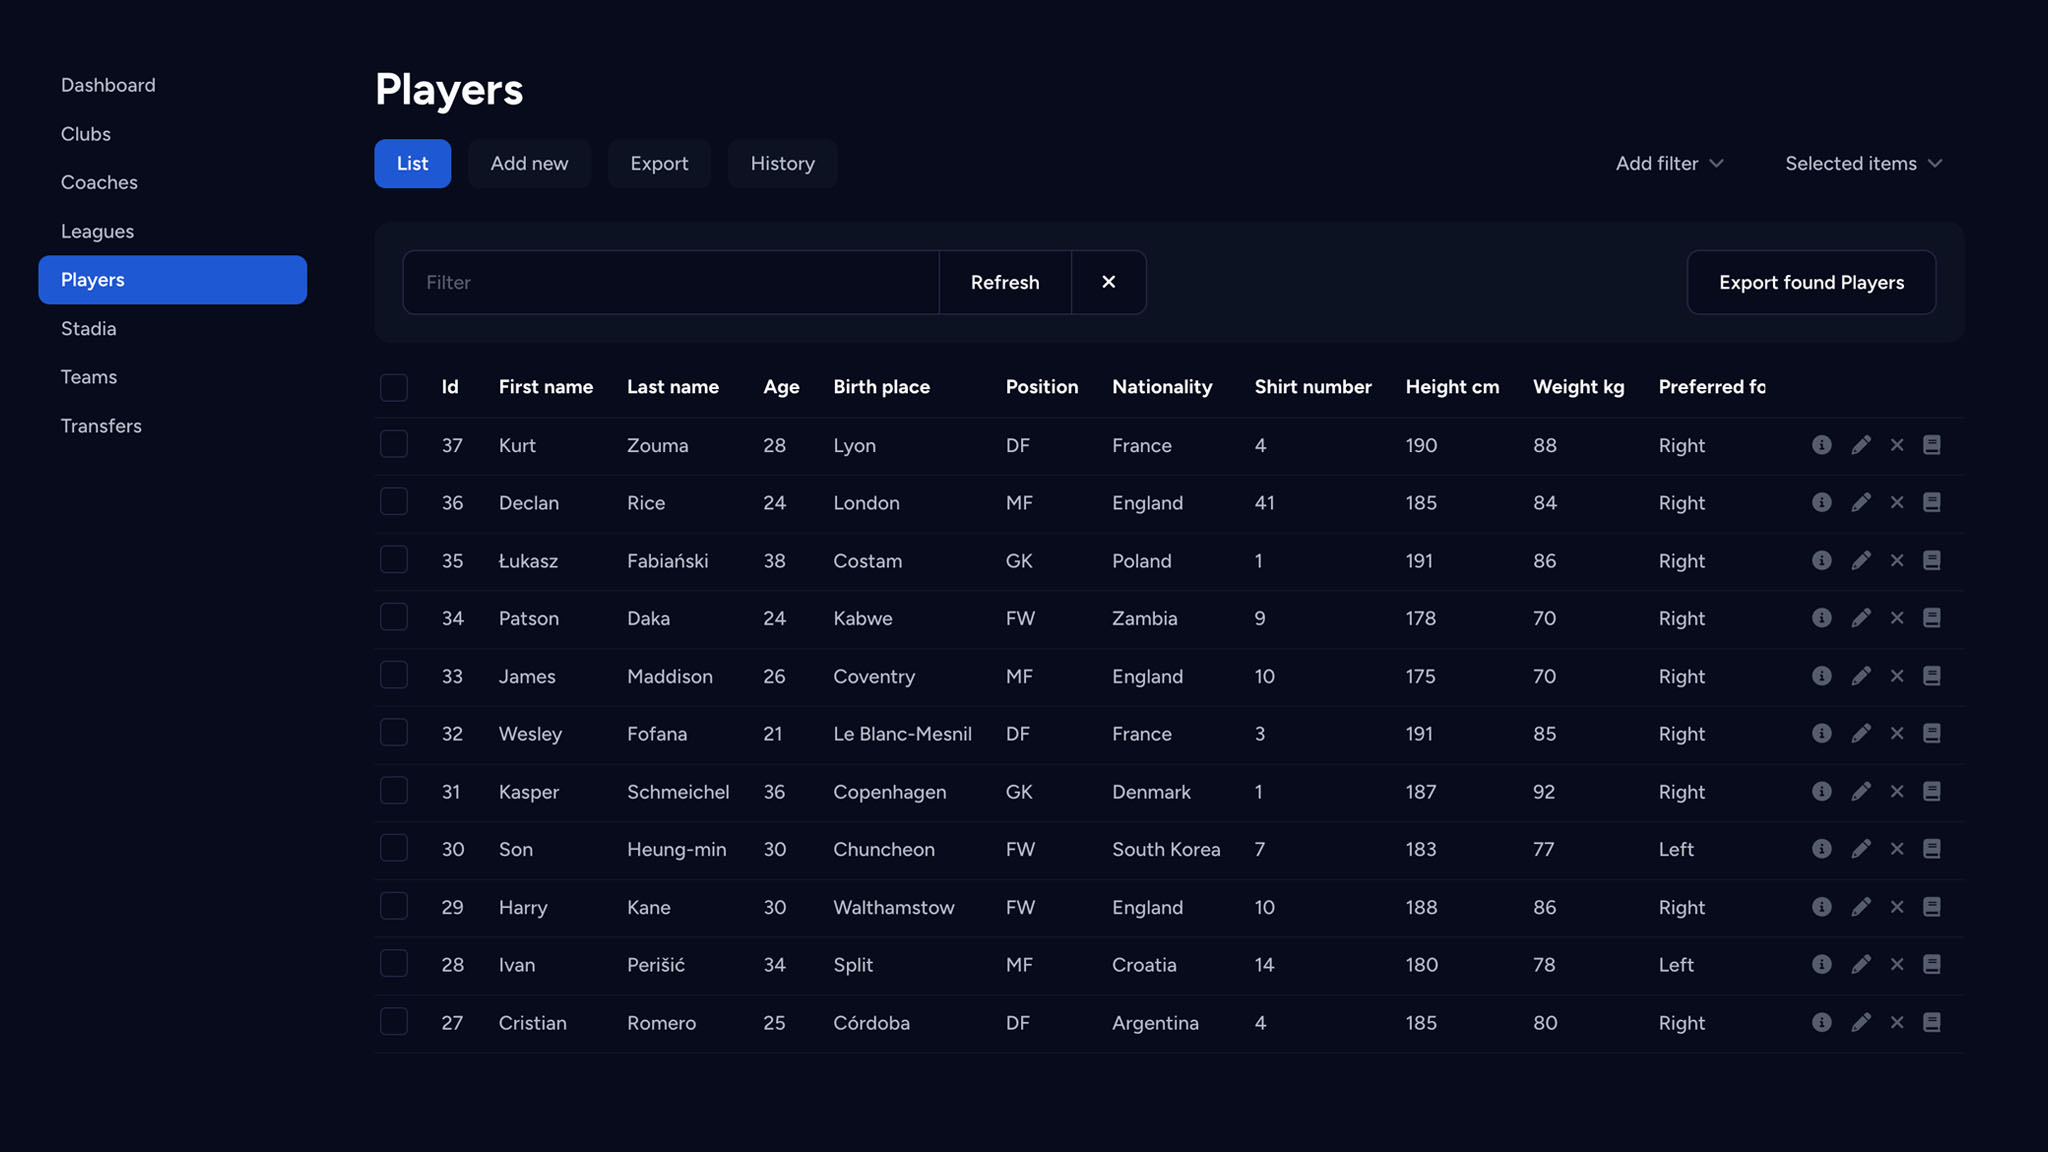Clear the filter with the X button
Viewport: 2048px width, 1152px height.
[1108, 282]
